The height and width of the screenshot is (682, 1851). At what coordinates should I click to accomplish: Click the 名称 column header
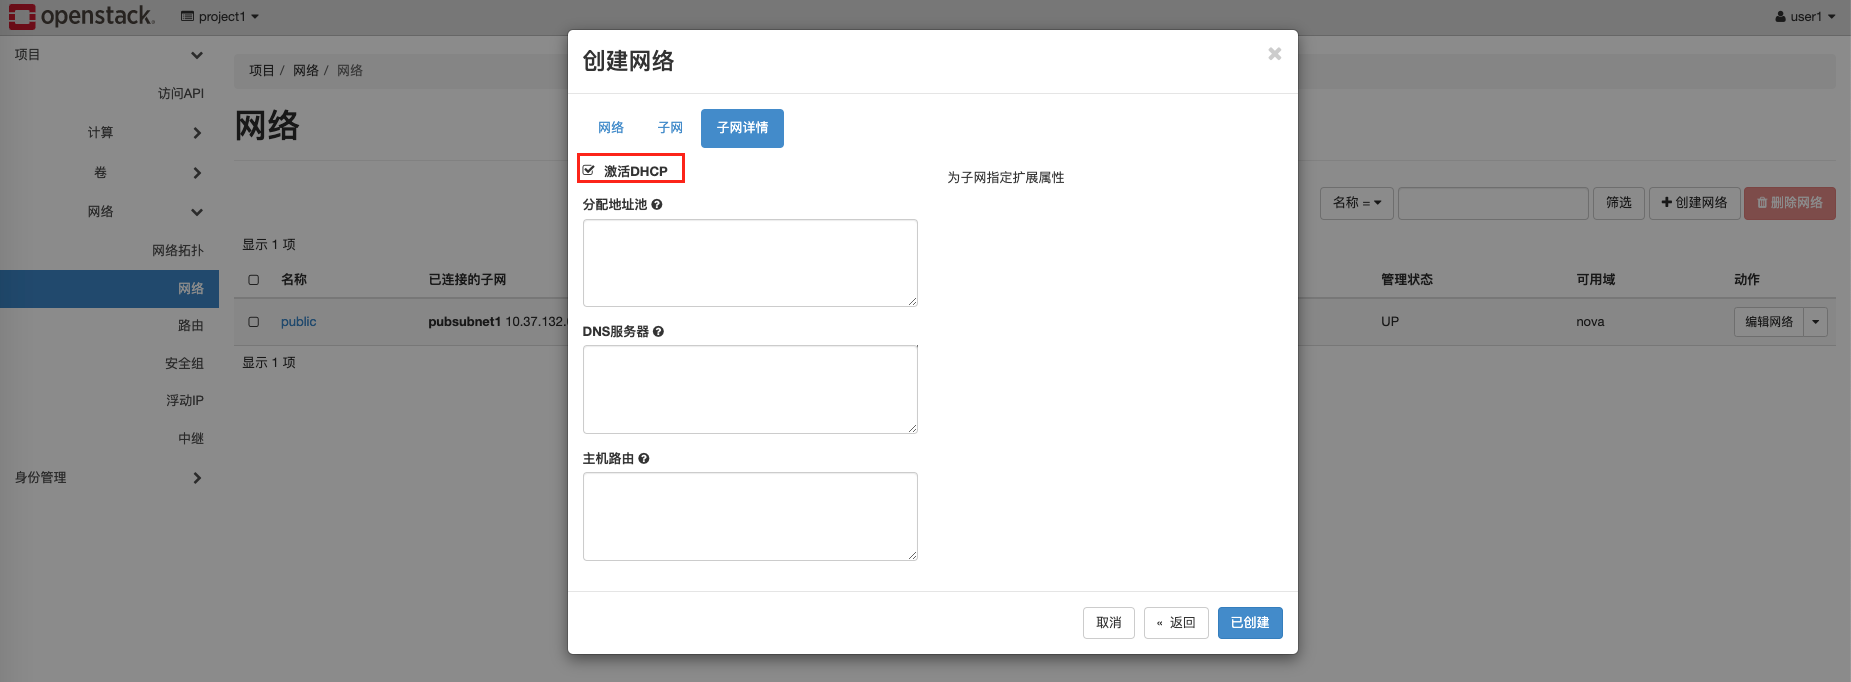pyautogui.click(x=294, y=280)
